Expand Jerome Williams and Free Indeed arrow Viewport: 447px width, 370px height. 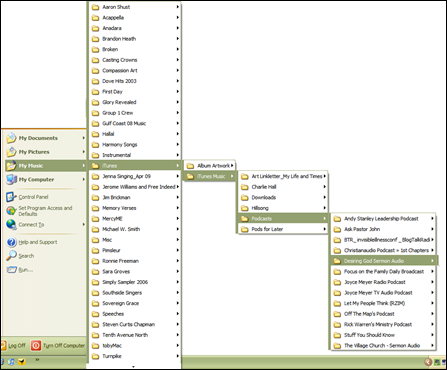point(178,187)
